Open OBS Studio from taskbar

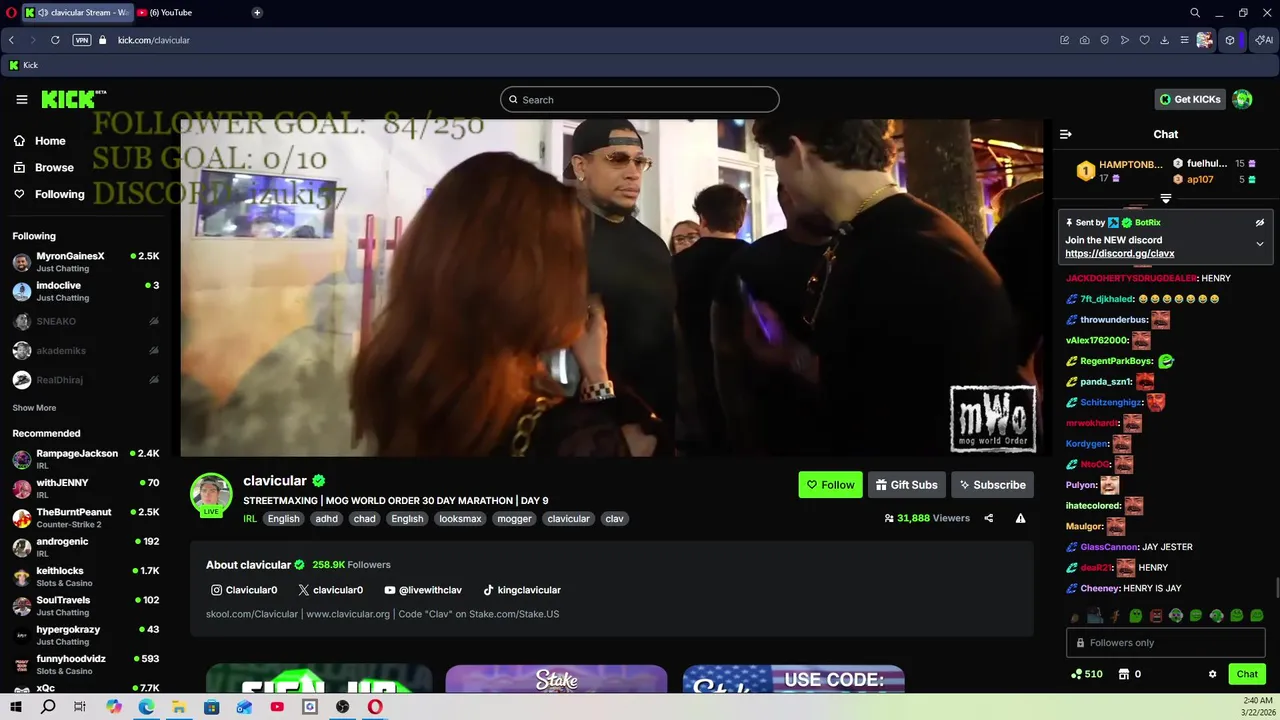[x=343, y=707]
